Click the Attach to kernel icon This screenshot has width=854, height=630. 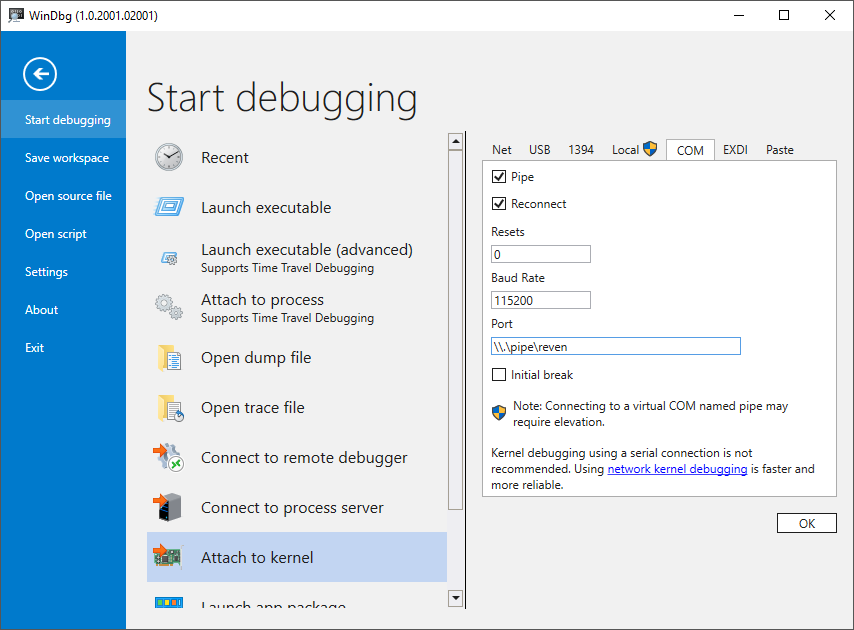169,557
